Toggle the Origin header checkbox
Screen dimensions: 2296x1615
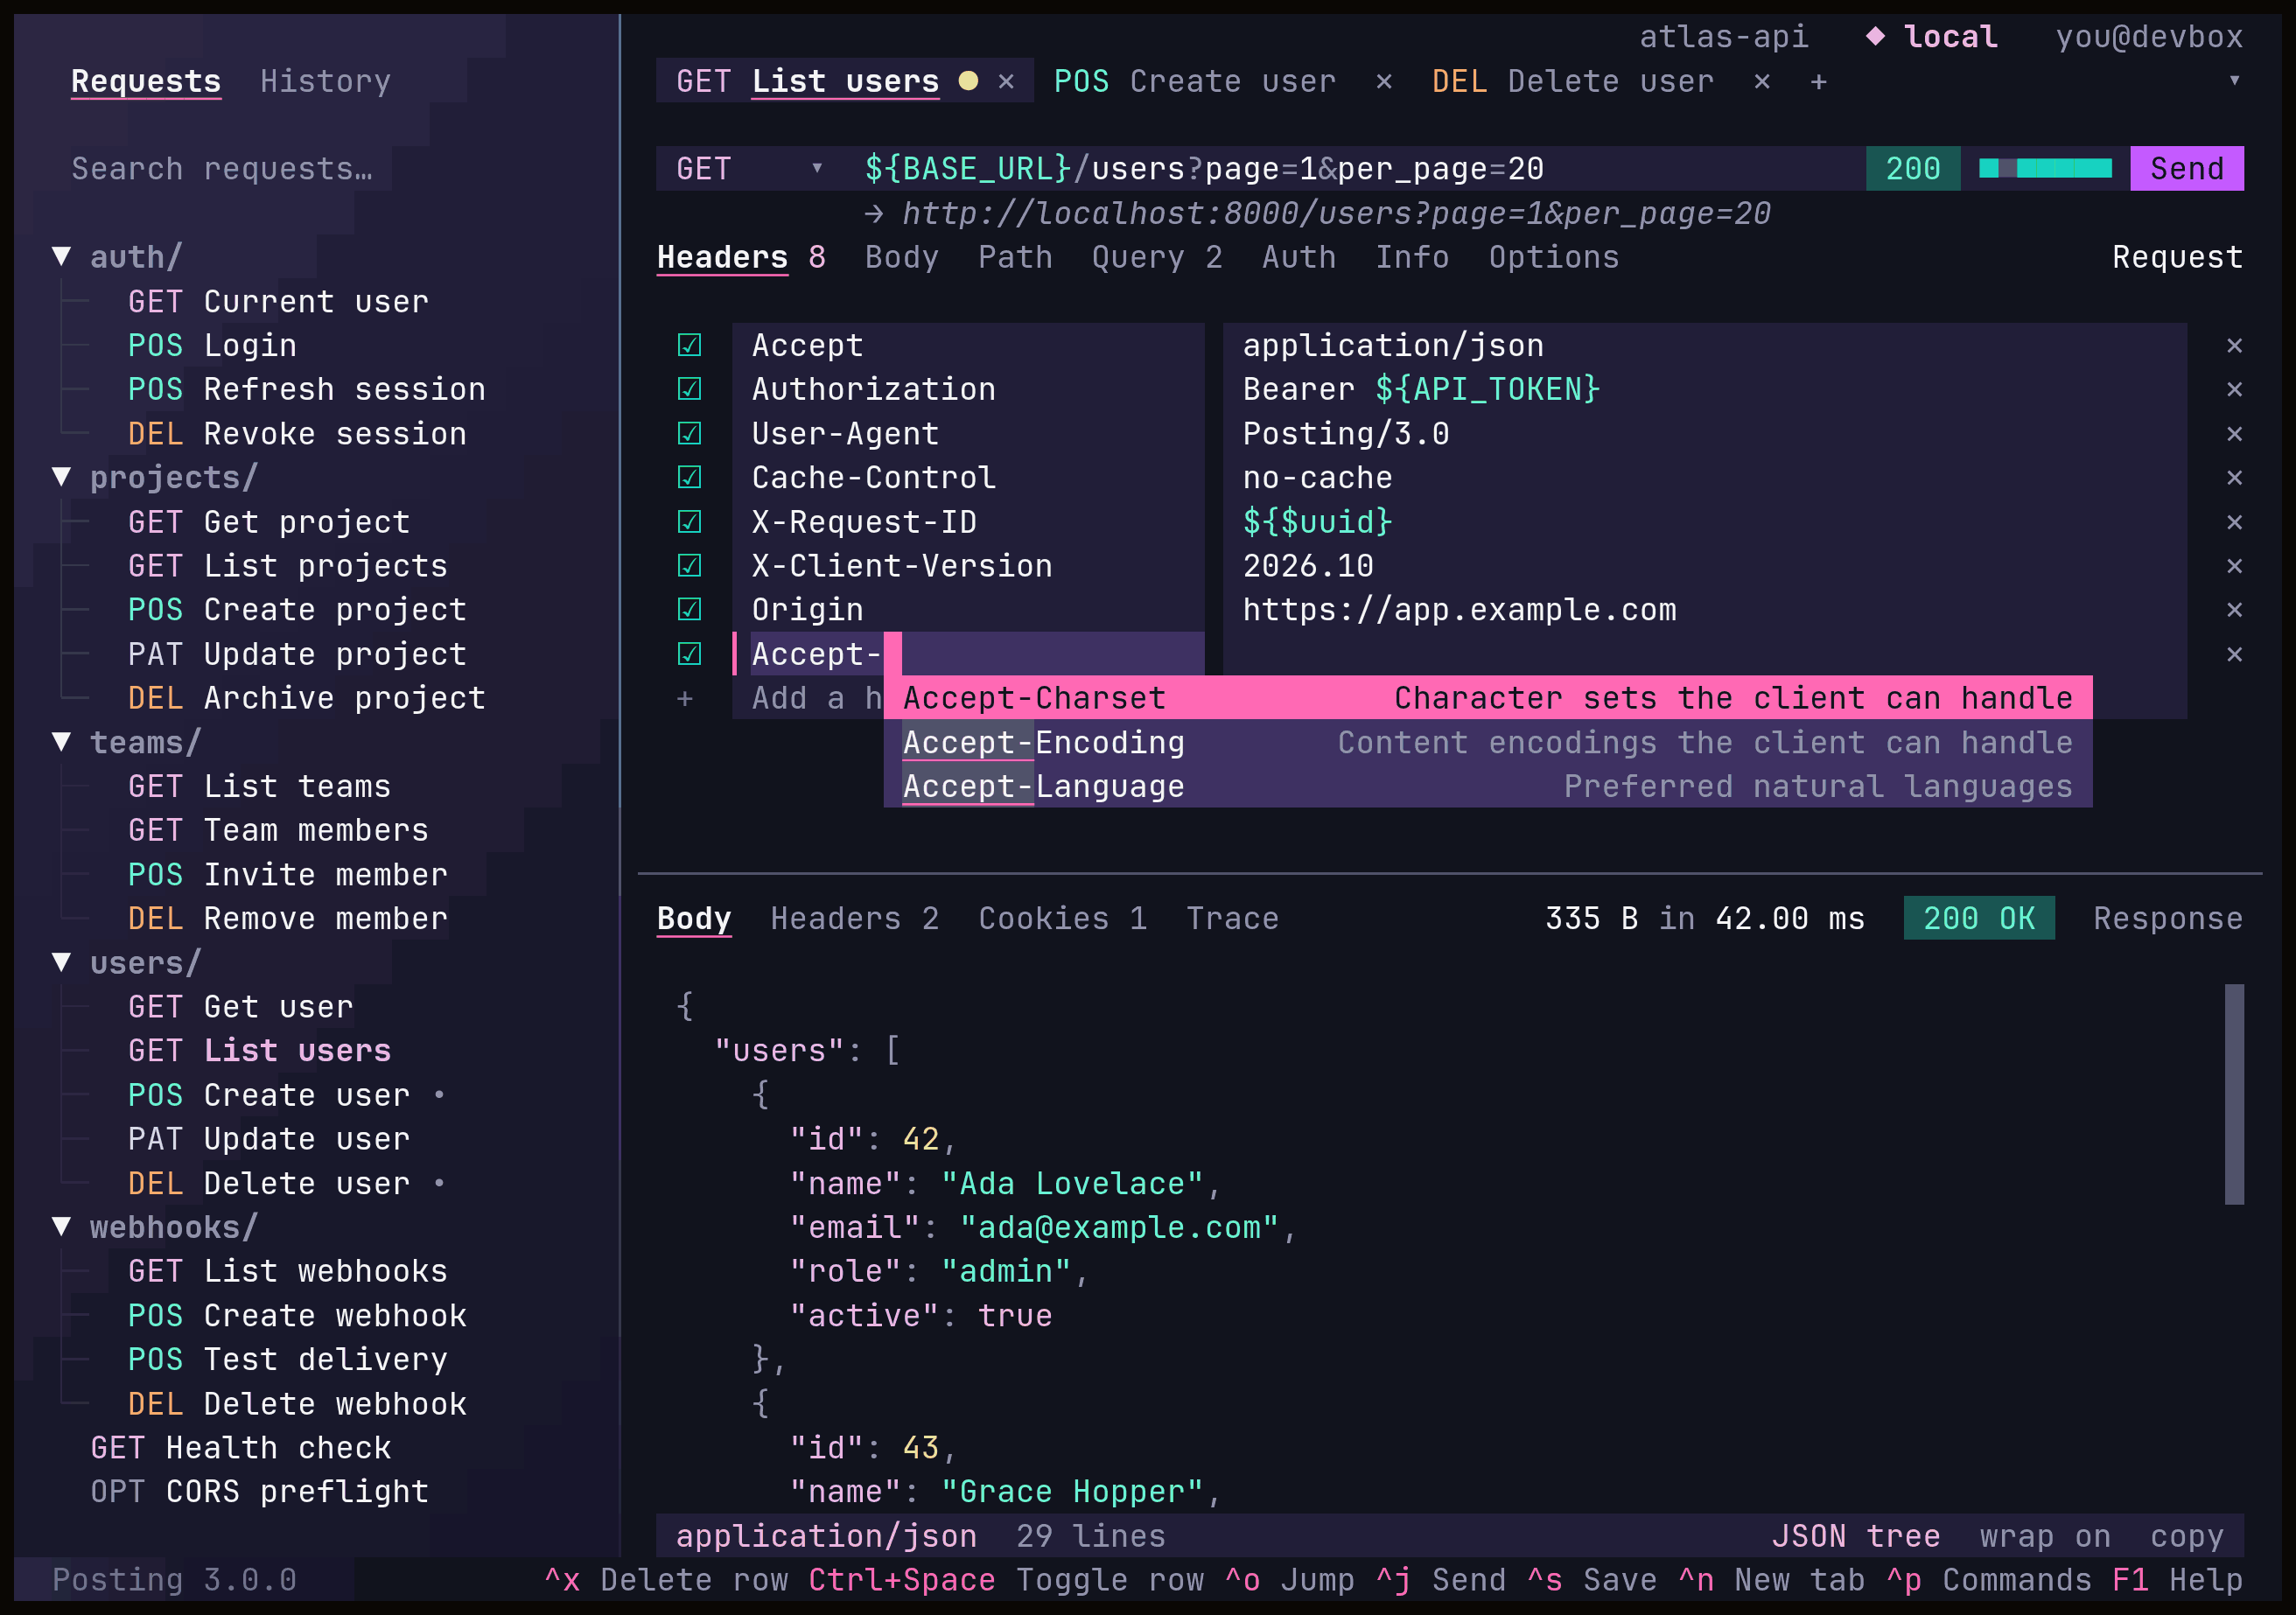tap(689, 610)
